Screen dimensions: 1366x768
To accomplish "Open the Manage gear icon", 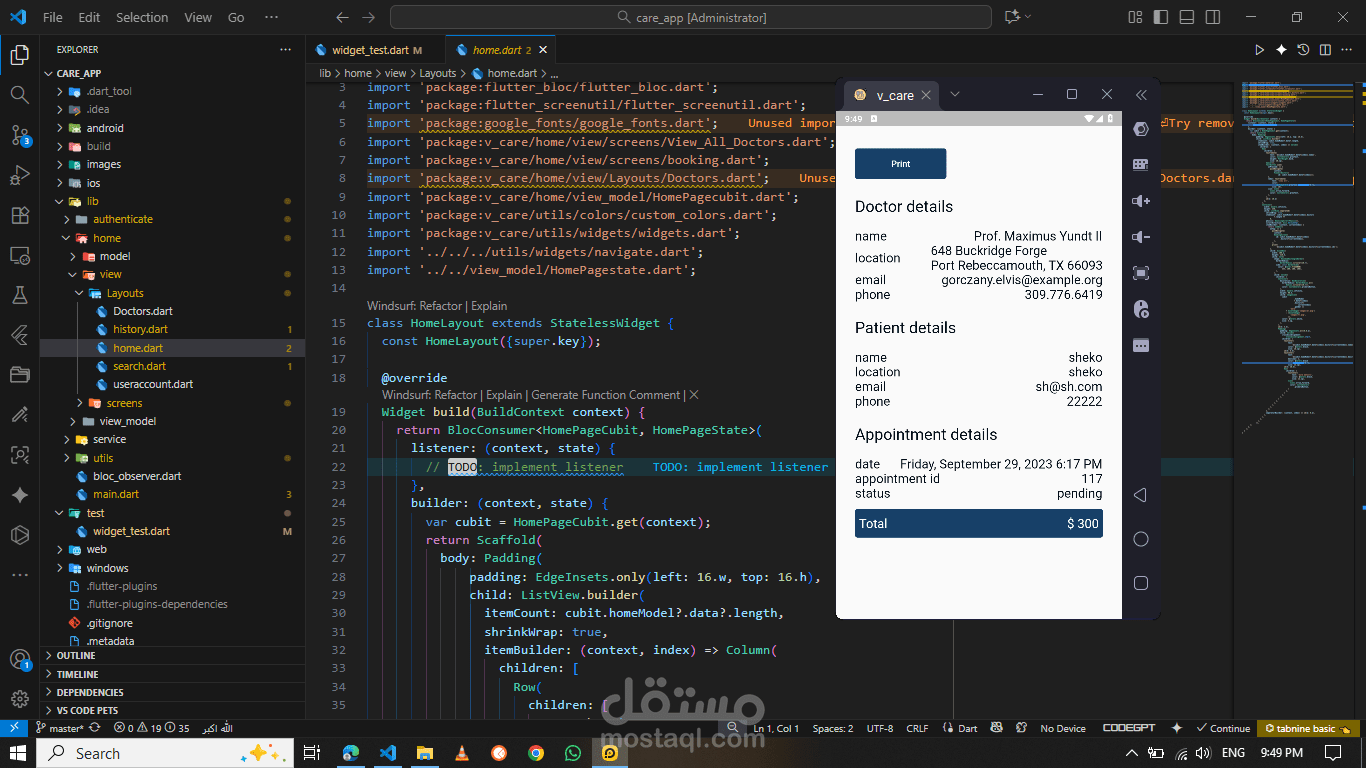I will pos(19,698).
